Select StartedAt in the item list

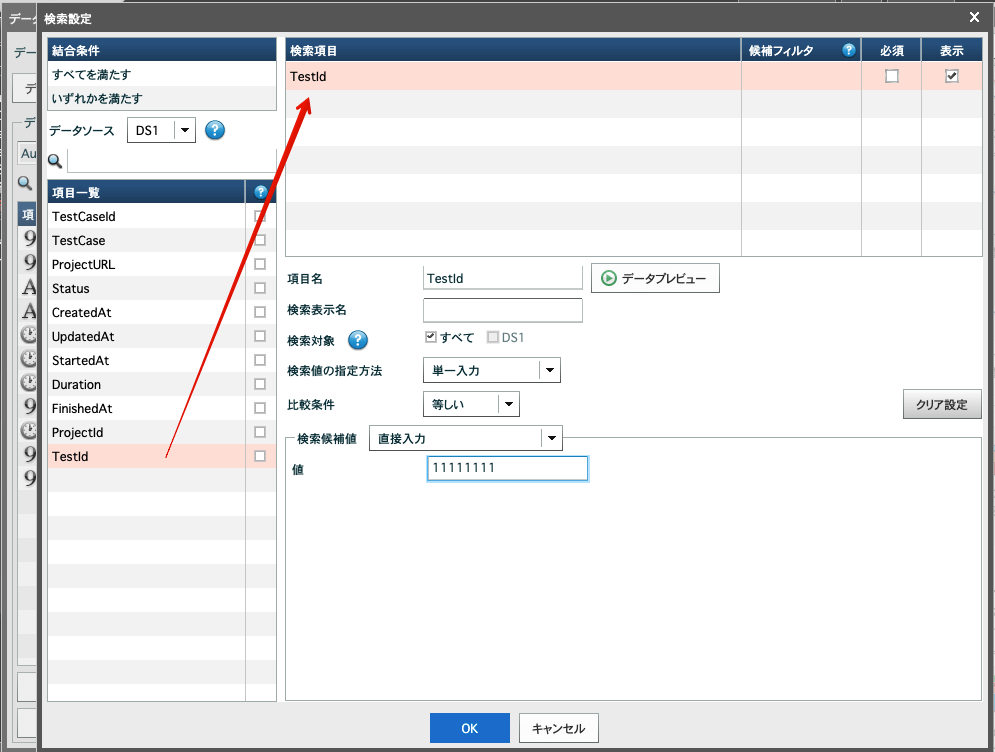(146, 360)
